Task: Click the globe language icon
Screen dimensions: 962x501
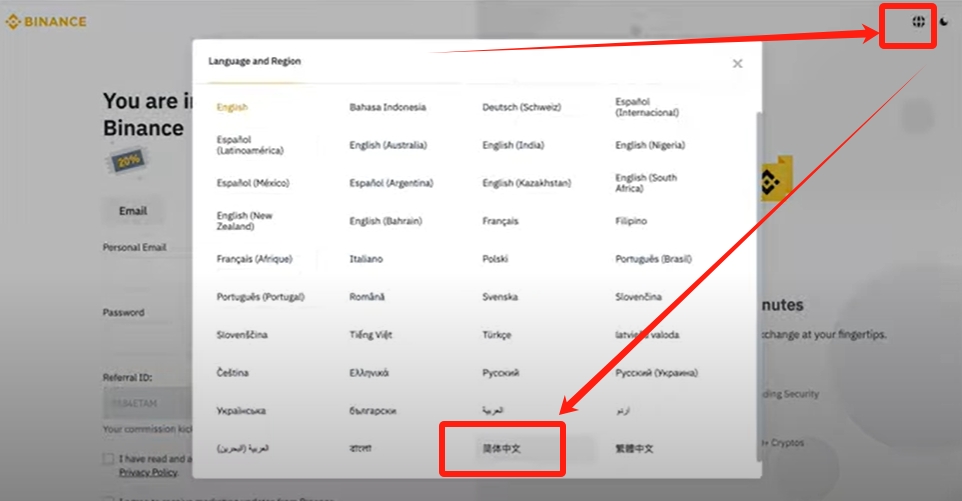Action: click(x=918, y=21)
